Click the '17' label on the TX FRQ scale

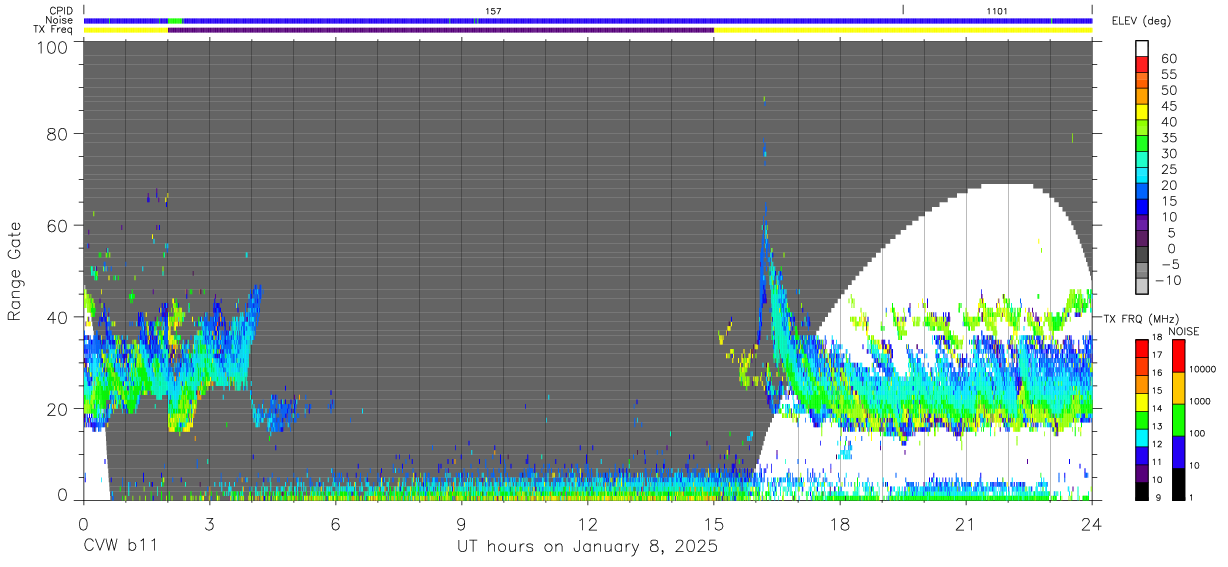[x=1159, y=355]
